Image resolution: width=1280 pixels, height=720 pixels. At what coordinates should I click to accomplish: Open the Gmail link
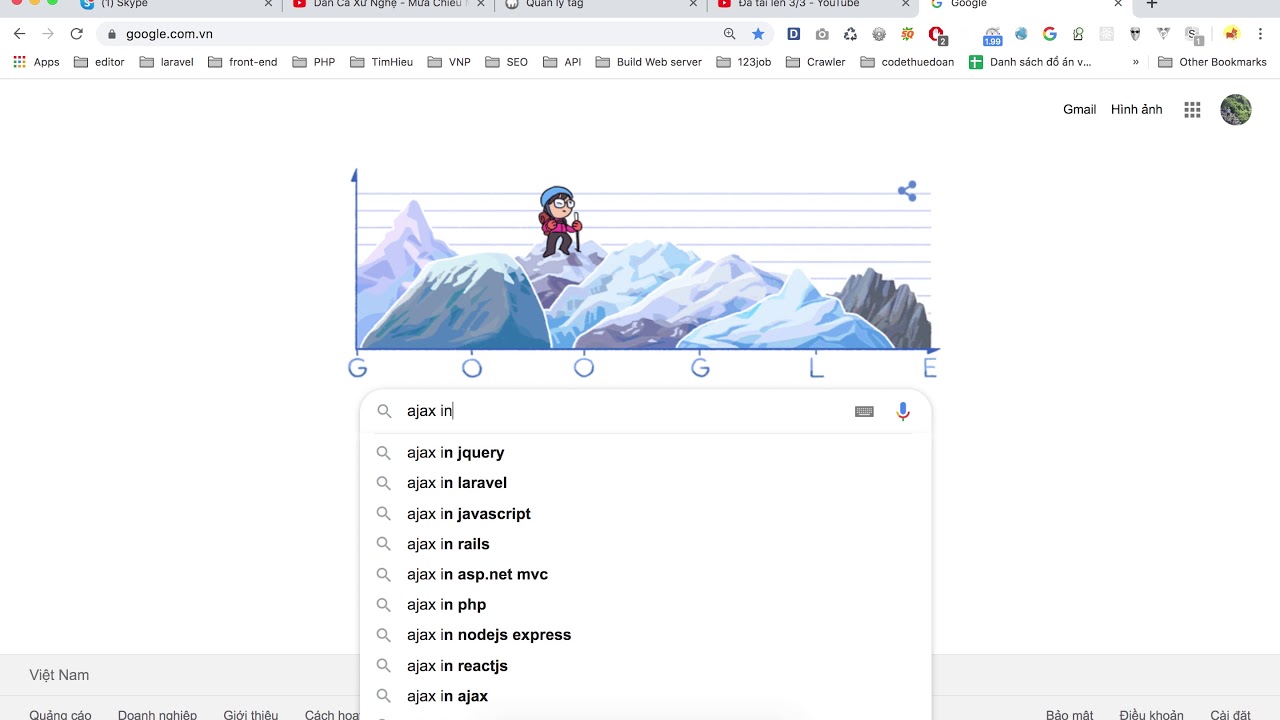[x=1080, y=110]
